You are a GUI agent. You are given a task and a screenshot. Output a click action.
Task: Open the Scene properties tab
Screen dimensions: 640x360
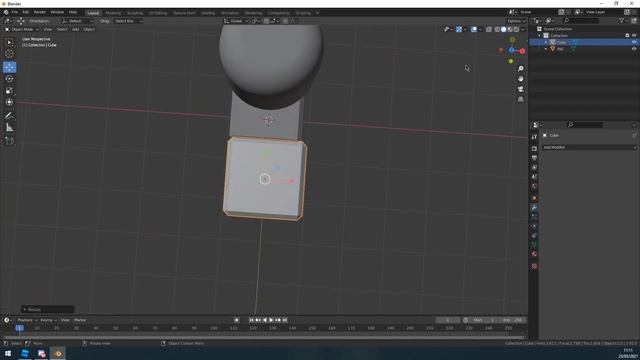tap(534, 177)
